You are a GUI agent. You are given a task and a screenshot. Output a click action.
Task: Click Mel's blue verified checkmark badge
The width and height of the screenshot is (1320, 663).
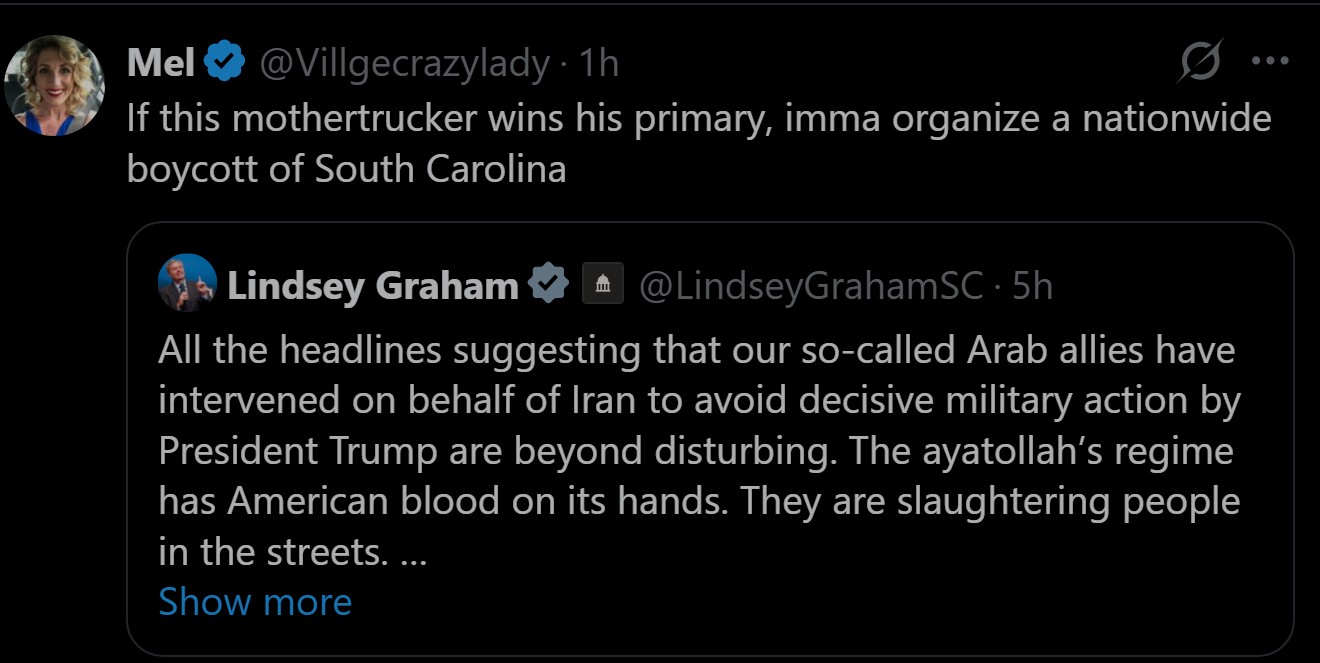226,64
